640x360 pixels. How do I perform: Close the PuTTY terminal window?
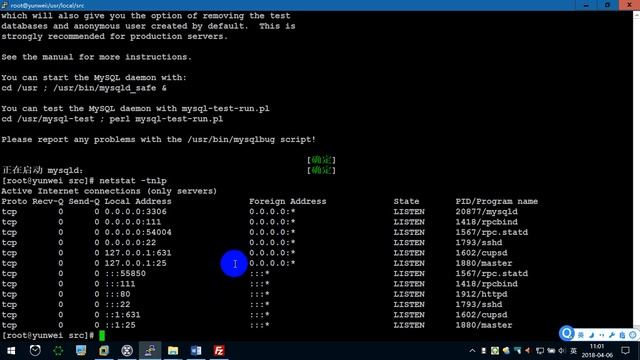(x=629, y=5)
